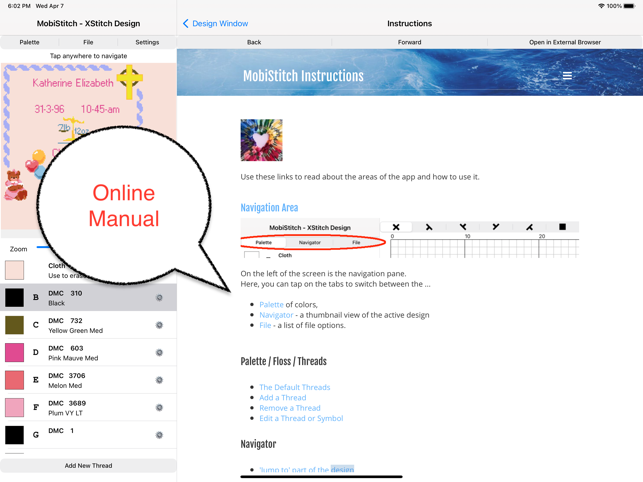The image size is (643, 482).
Task: Open the File options link
Action: tap(265, 325)
